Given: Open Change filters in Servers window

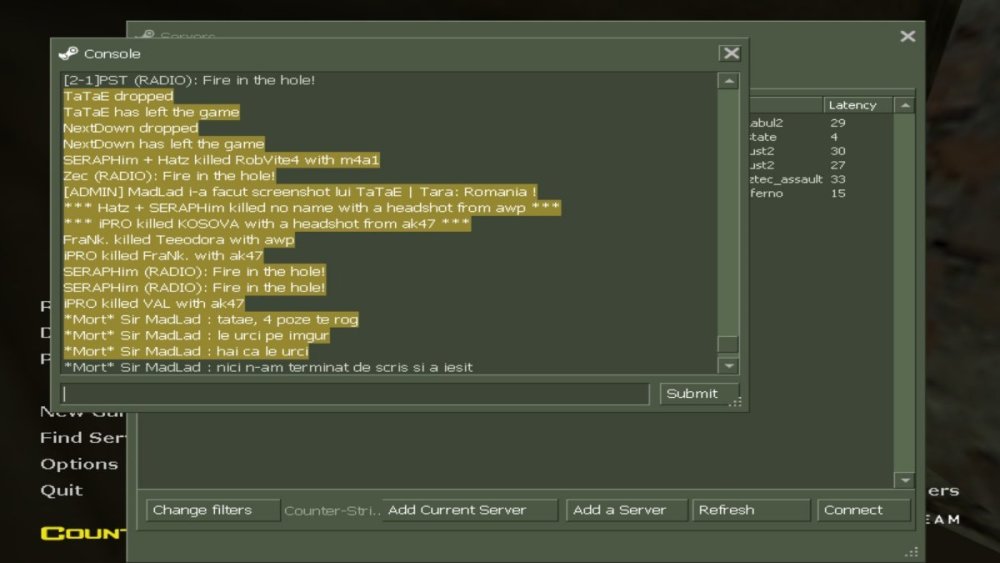Looking at the screenshot, I should click(212, 510).
